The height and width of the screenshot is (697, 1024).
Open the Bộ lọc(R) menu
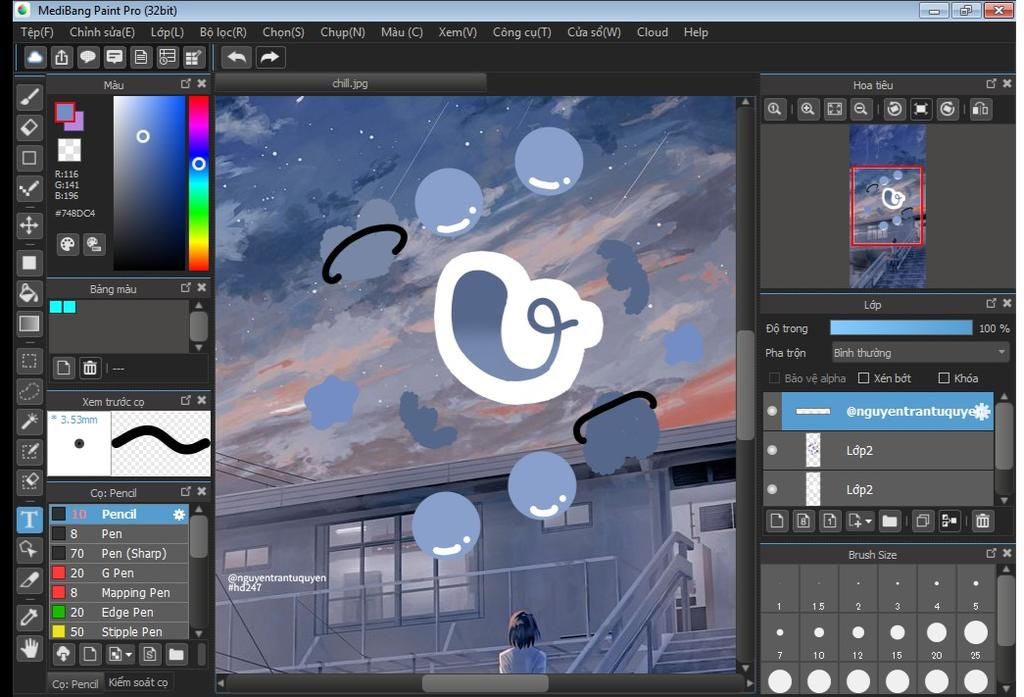coord(223,32)
